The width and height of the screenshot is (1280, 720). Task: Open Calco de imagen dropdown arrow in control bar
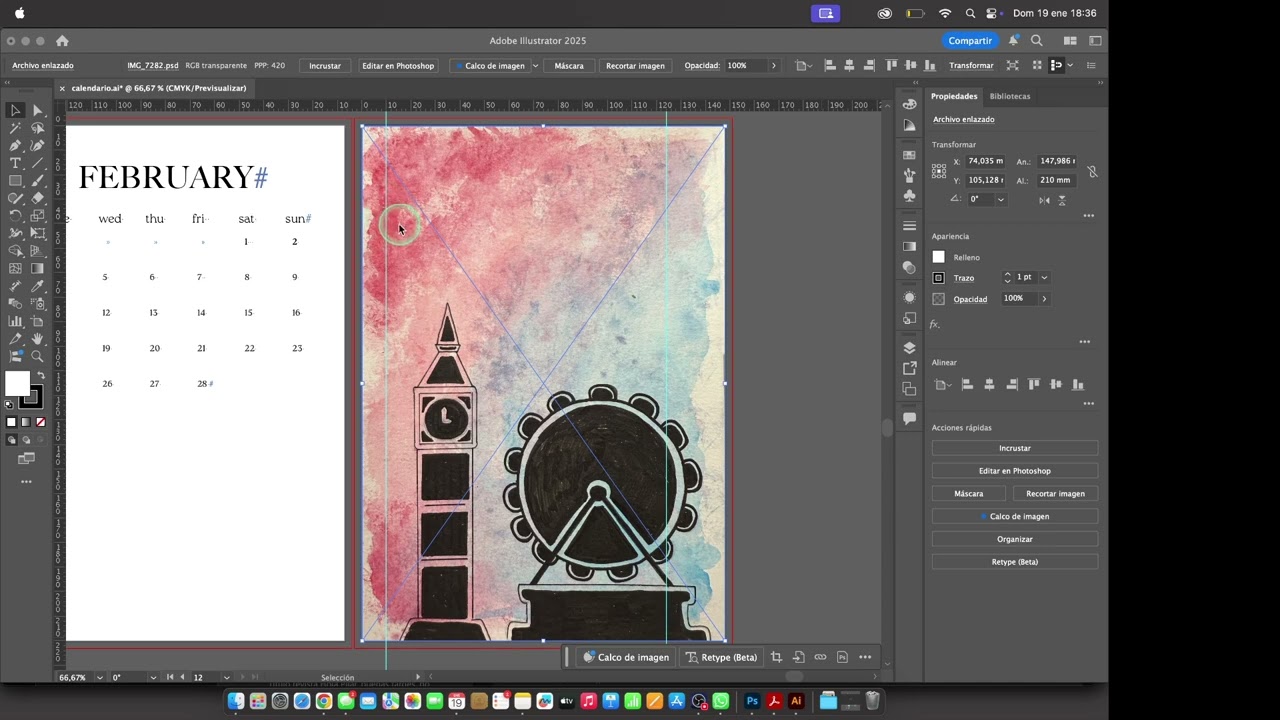pyautogui.click(x=535, y=66)
